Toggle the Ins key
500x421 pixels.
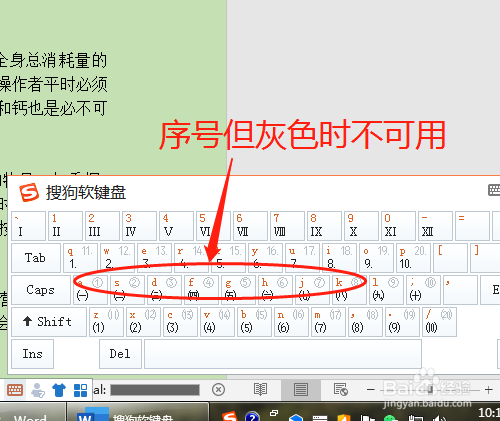(x=32, y=354)
